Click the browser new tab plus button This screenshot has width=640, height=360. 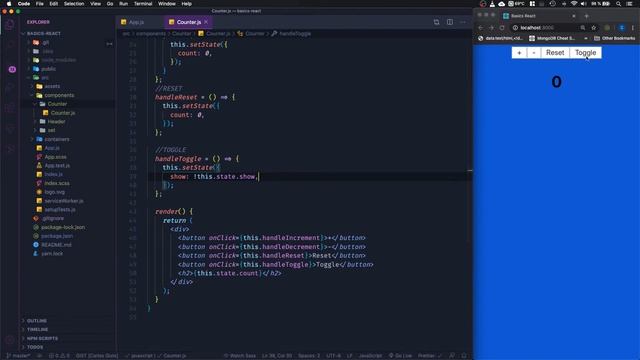[587, 16]
